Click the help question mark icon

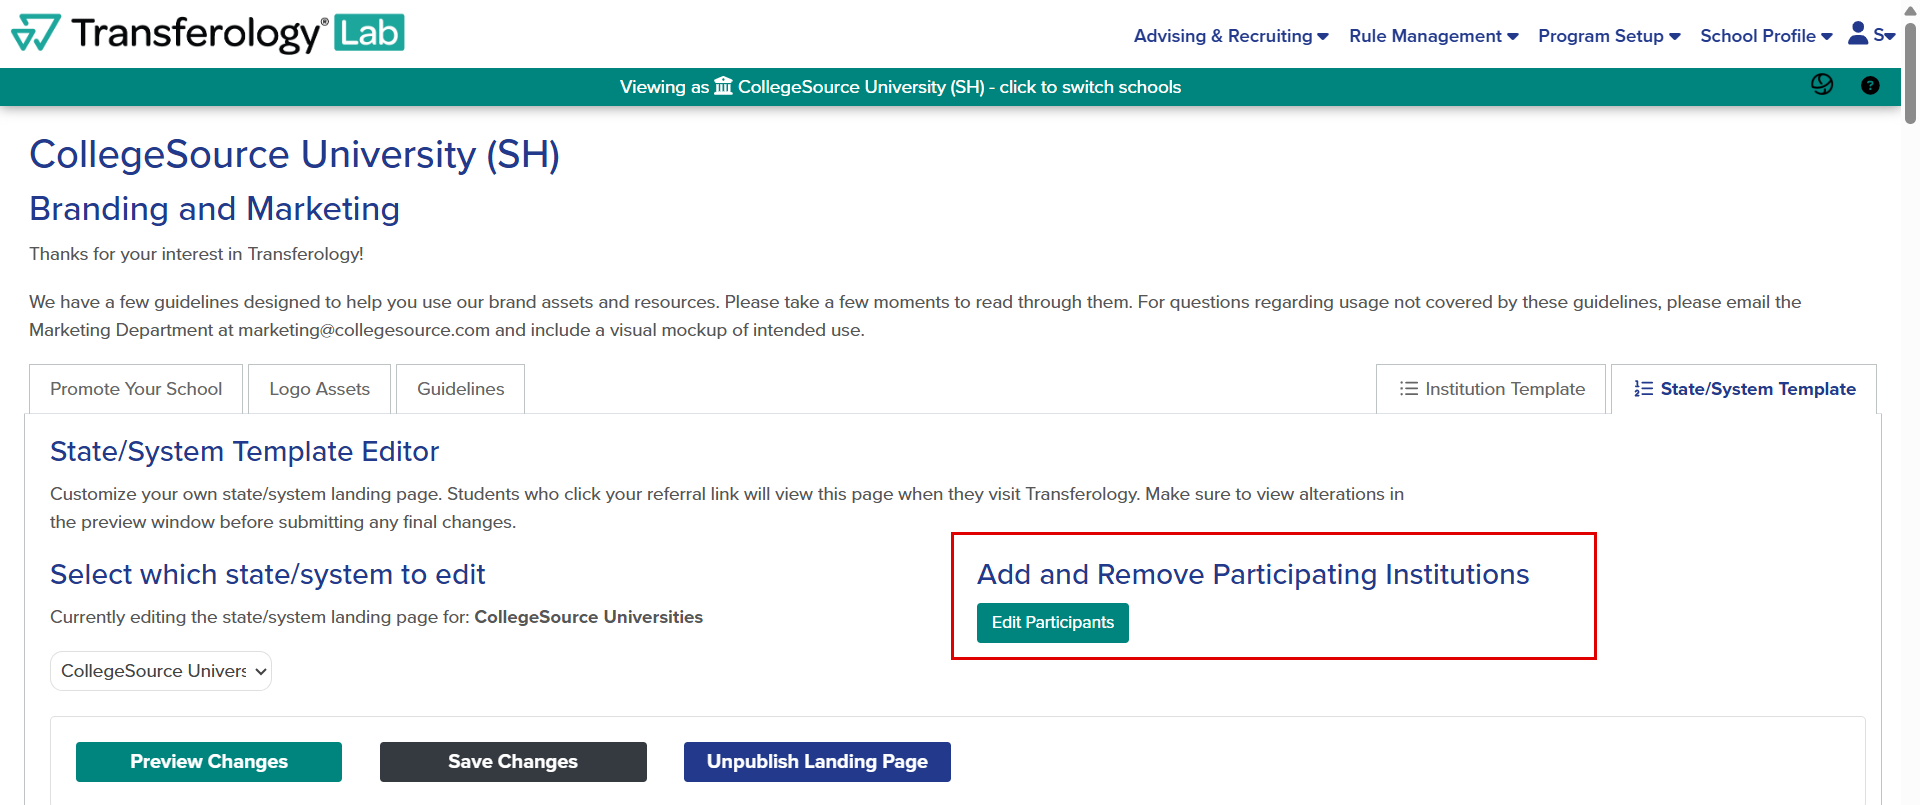[1870, 85]
